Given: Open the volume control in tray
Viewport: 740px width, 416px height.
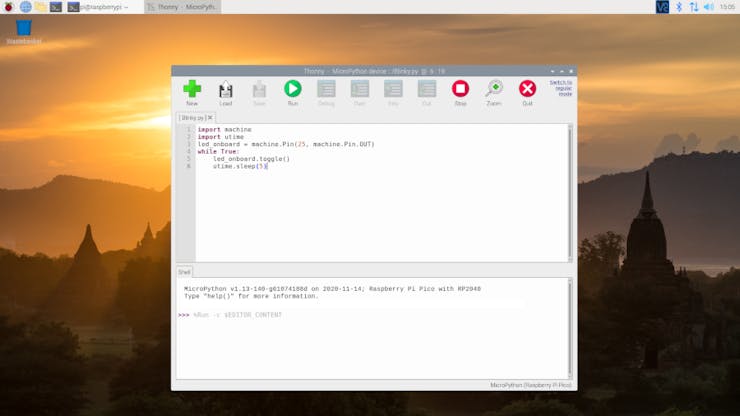Looking at the screenshot, I should click(708, 7).
